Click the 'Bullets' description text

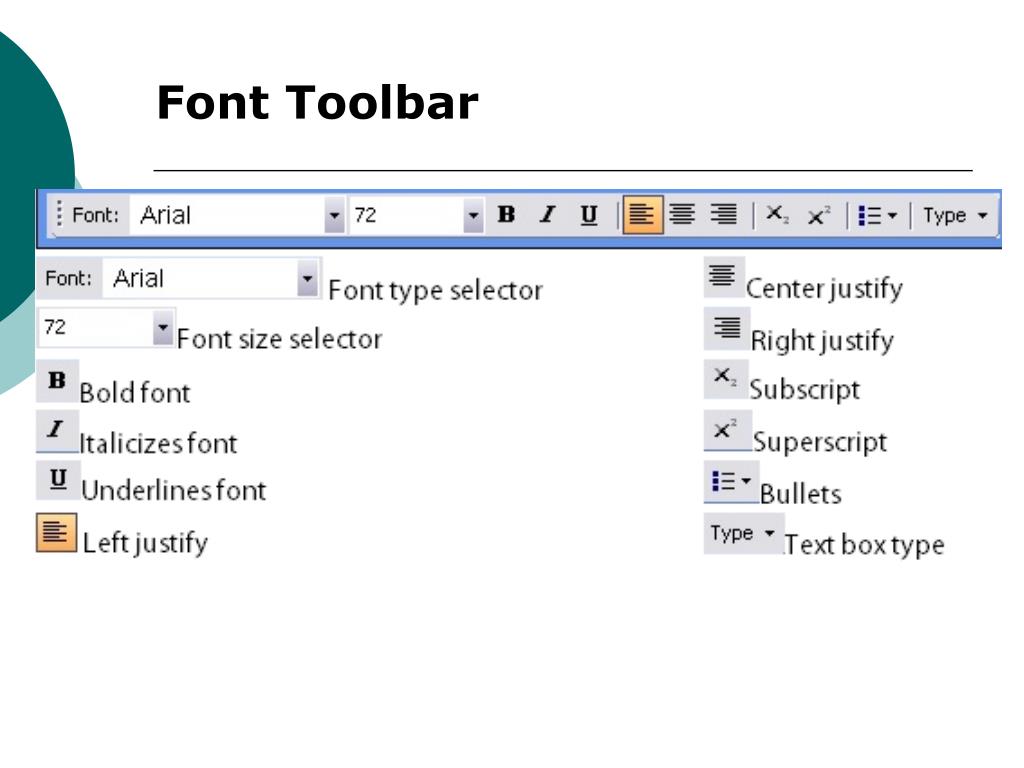click(801, 494)
